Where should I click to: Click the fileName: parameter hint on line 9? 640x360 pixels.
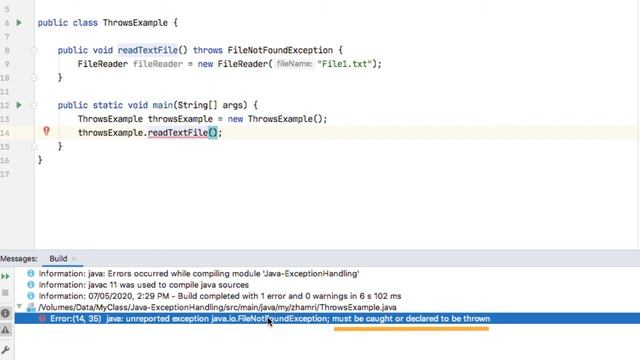point(294,64)
